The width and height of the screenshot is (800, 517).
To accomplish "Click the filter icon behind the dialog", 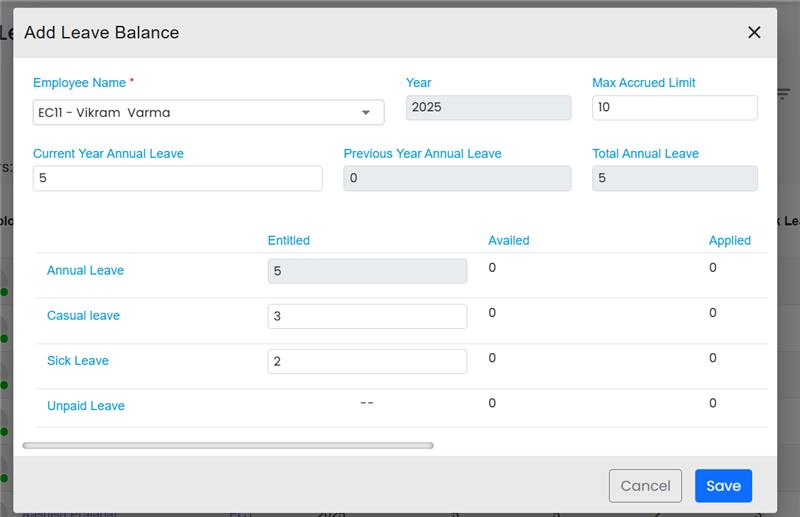I will point(783,94).
